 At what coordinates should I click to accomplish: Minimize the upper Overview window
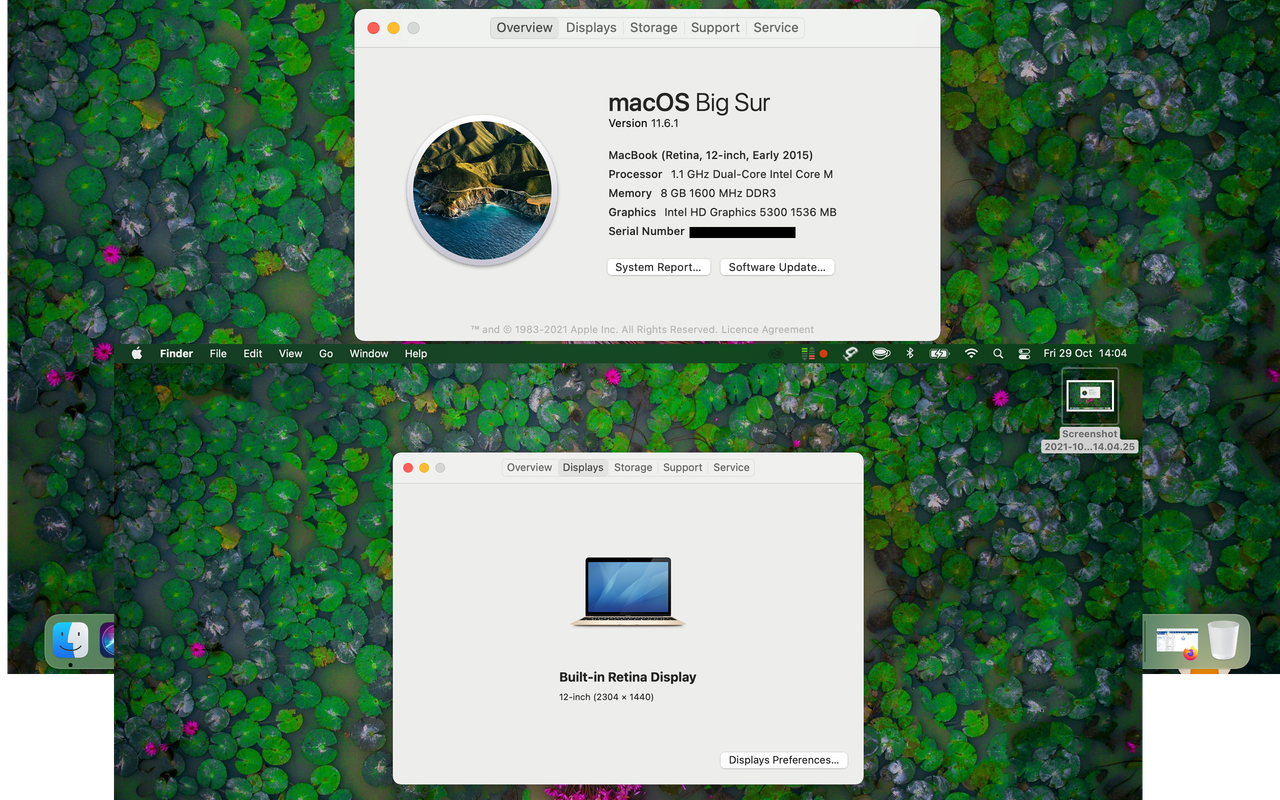tap(394, 28)
